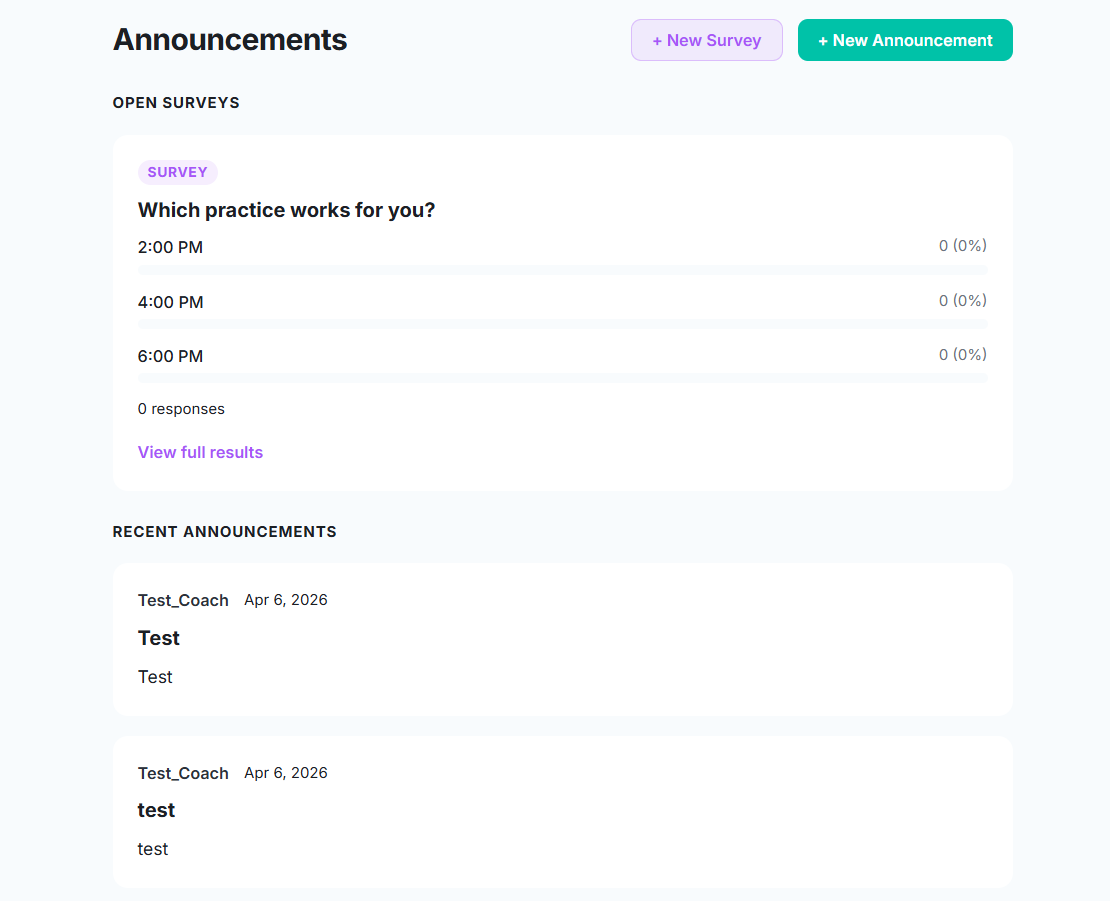
Task: Click the Apr 6, 2026 date on the second announcement
Action: pos(286,772)
